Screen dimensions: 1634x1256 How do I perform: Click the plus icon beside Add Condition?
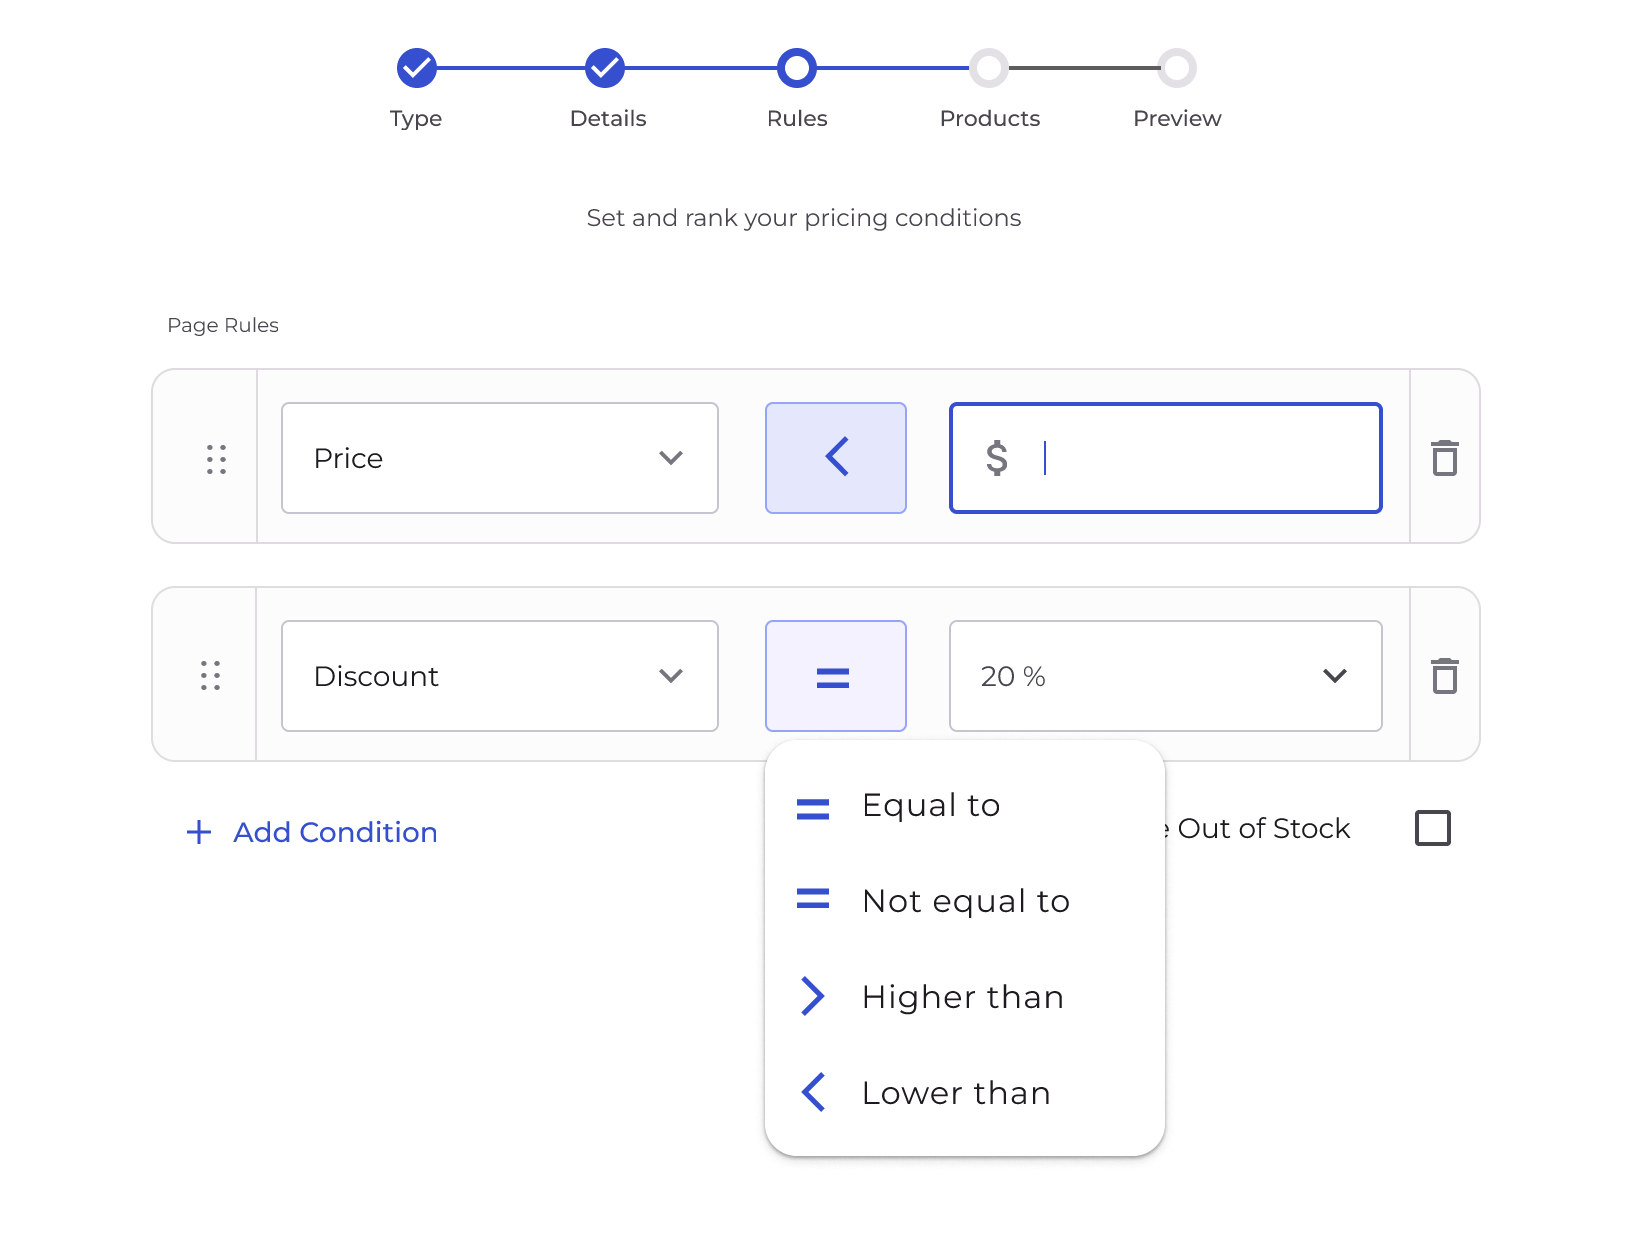[x=199, y=832]
